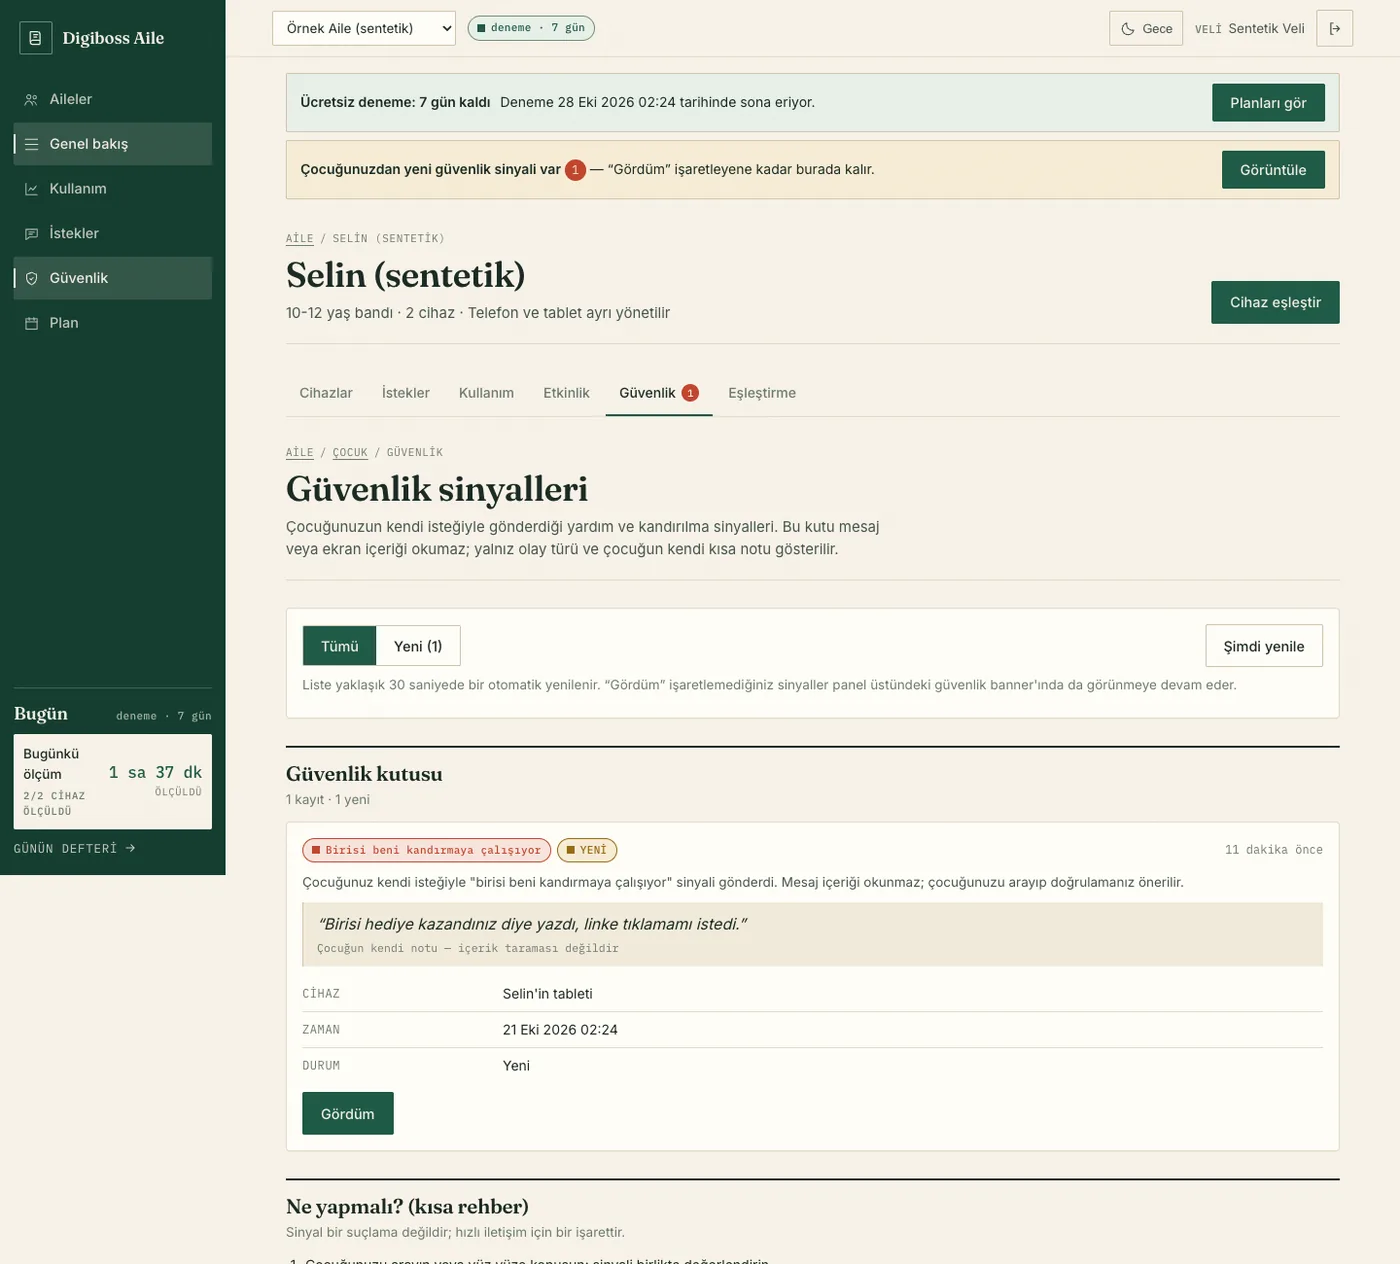Click the red badge in the safety banner
Viewport: 1400px width, 1264px height.
(x=575, y=170)
